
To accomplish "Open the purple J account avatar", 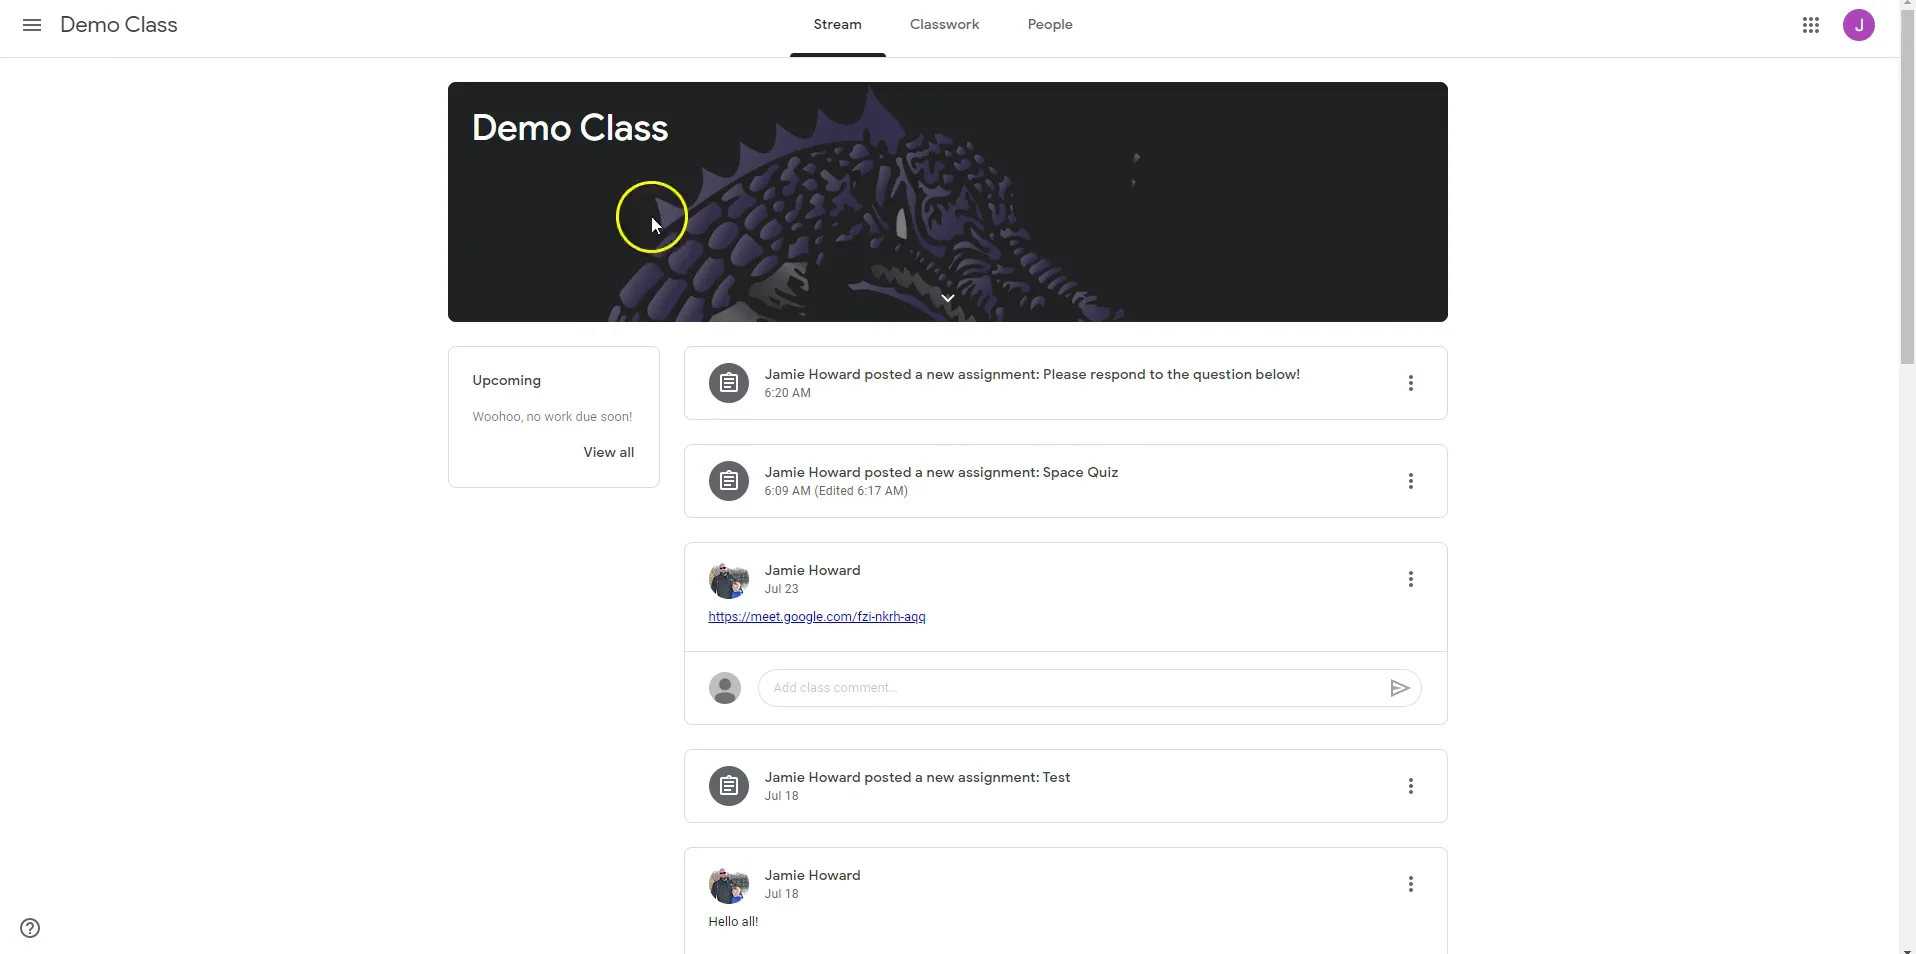I will click(1859, 25).
